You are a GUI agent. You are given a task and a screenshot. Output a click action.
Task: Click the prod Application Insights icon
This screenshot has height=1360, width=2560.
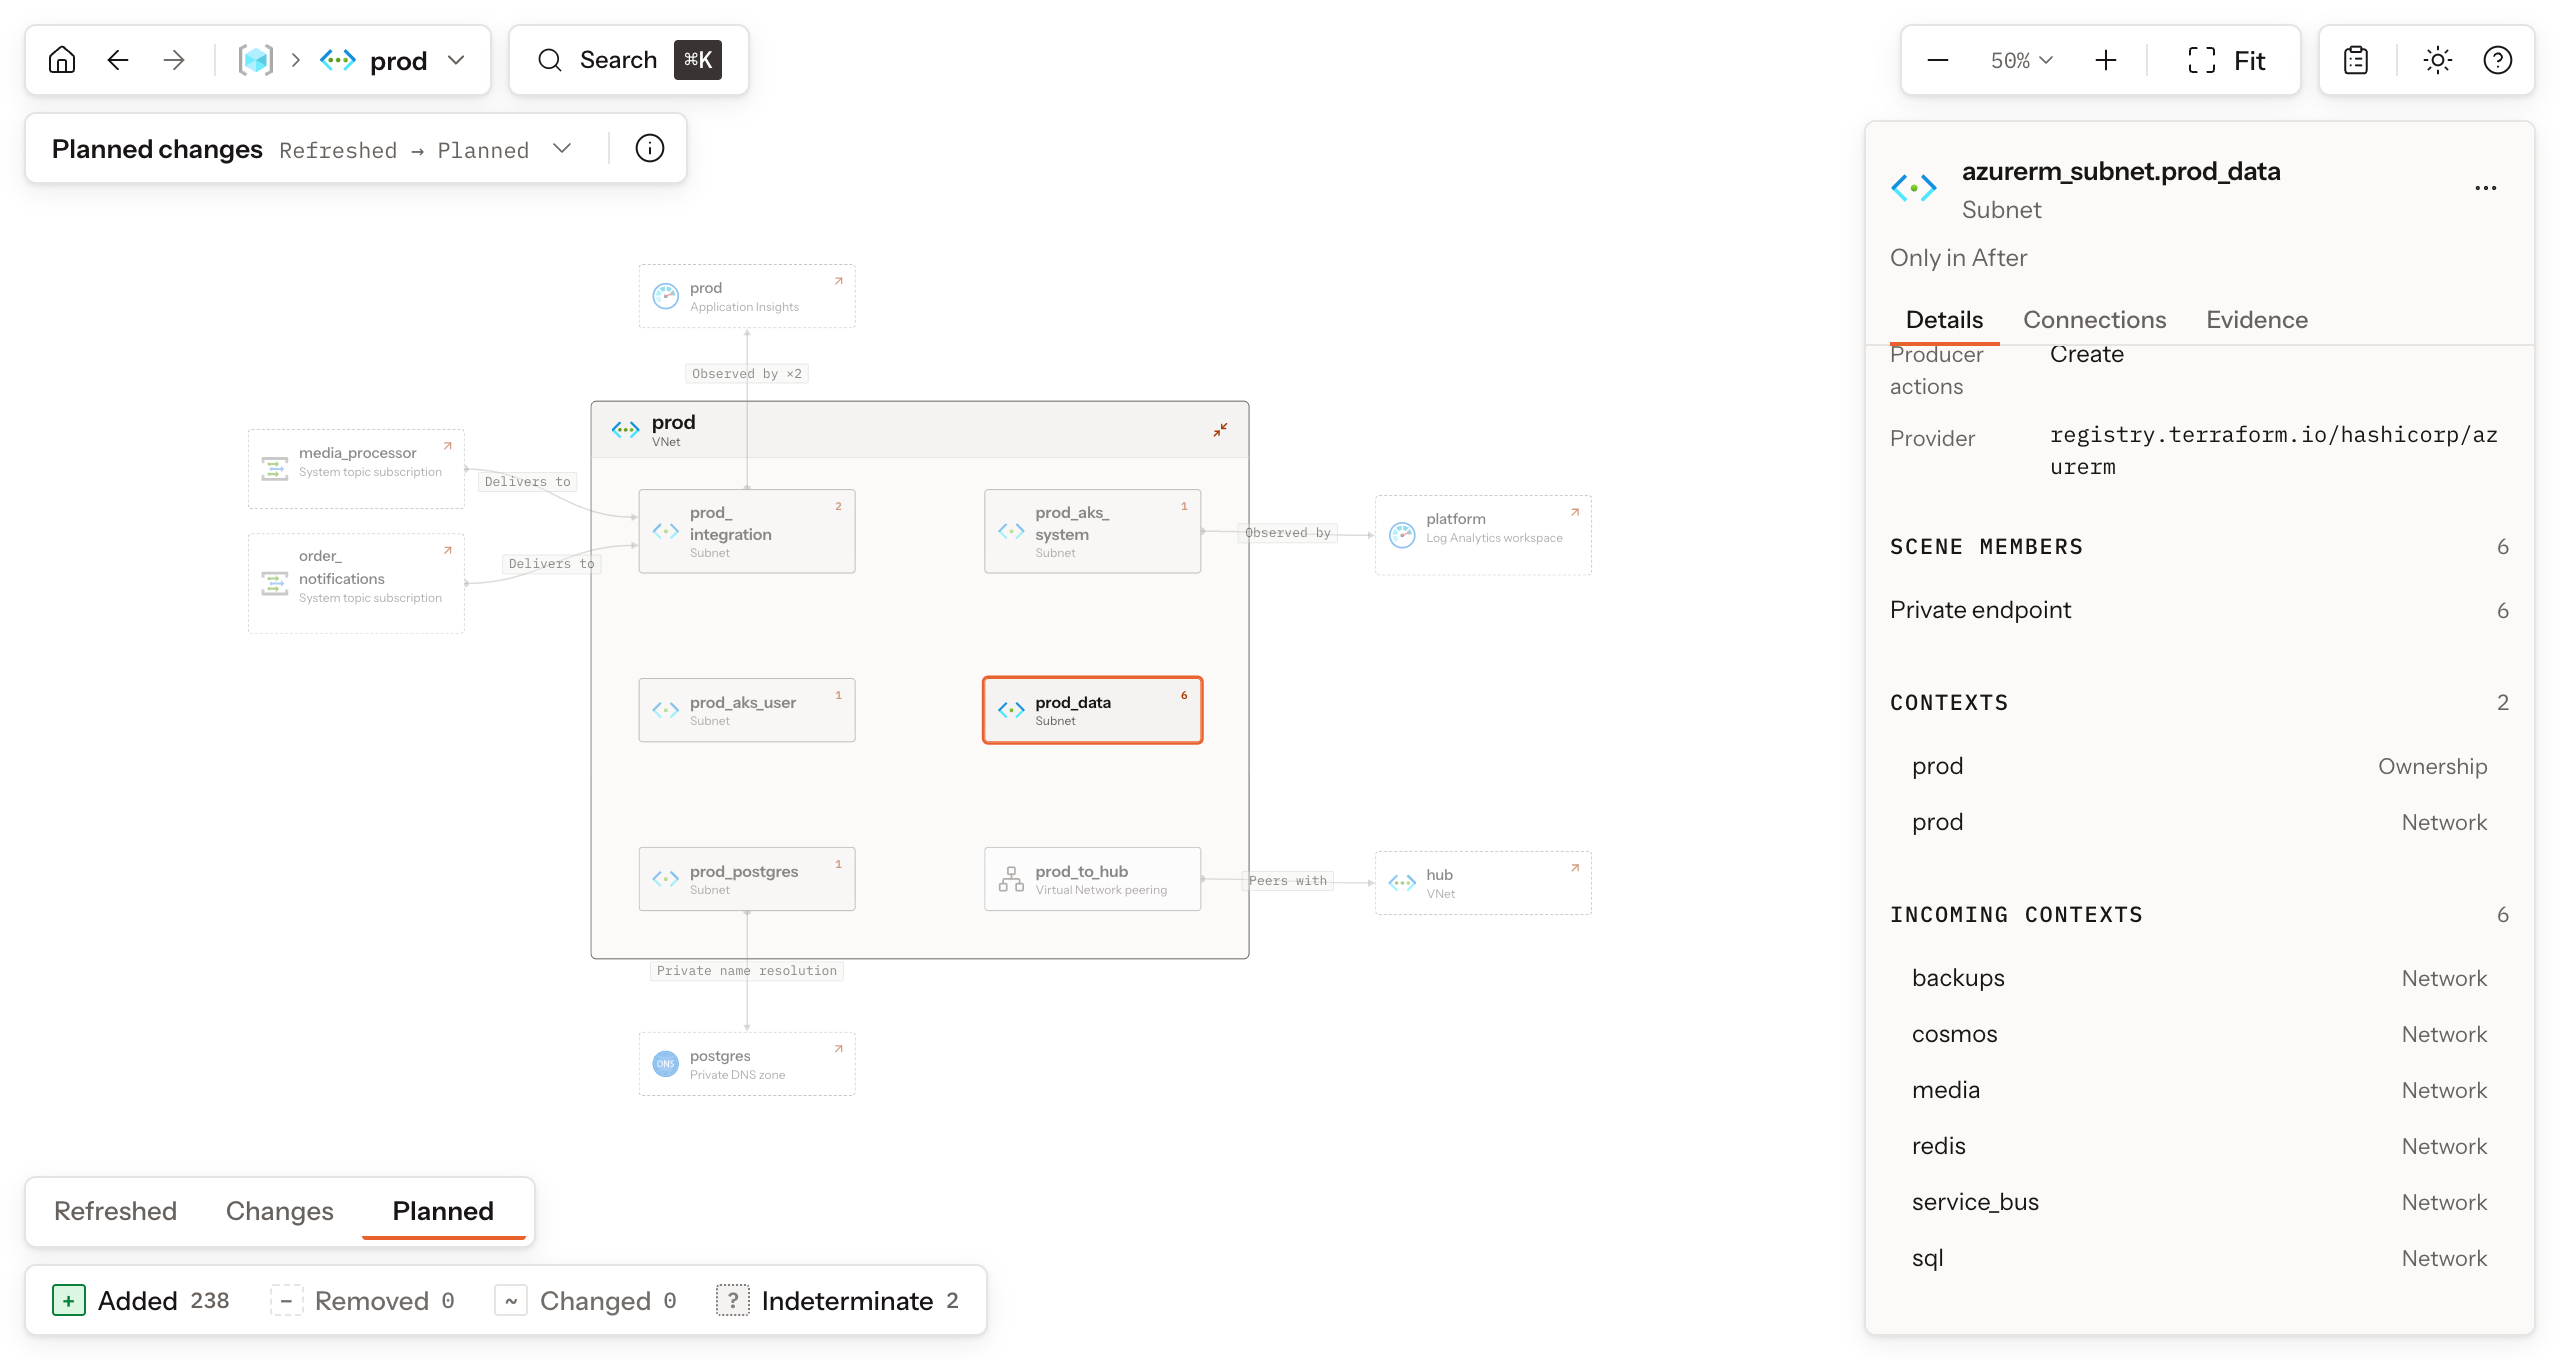[x=665, y=296]
